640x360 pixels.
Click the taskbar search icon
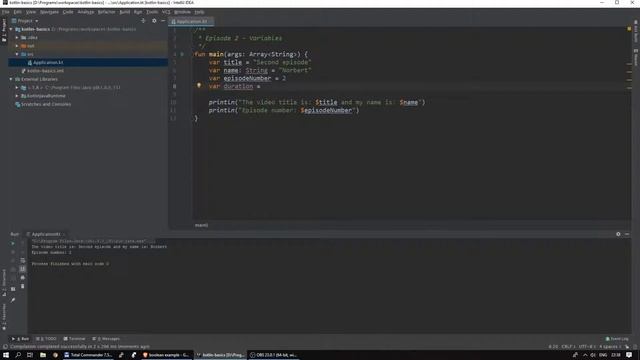click(18, 355)
